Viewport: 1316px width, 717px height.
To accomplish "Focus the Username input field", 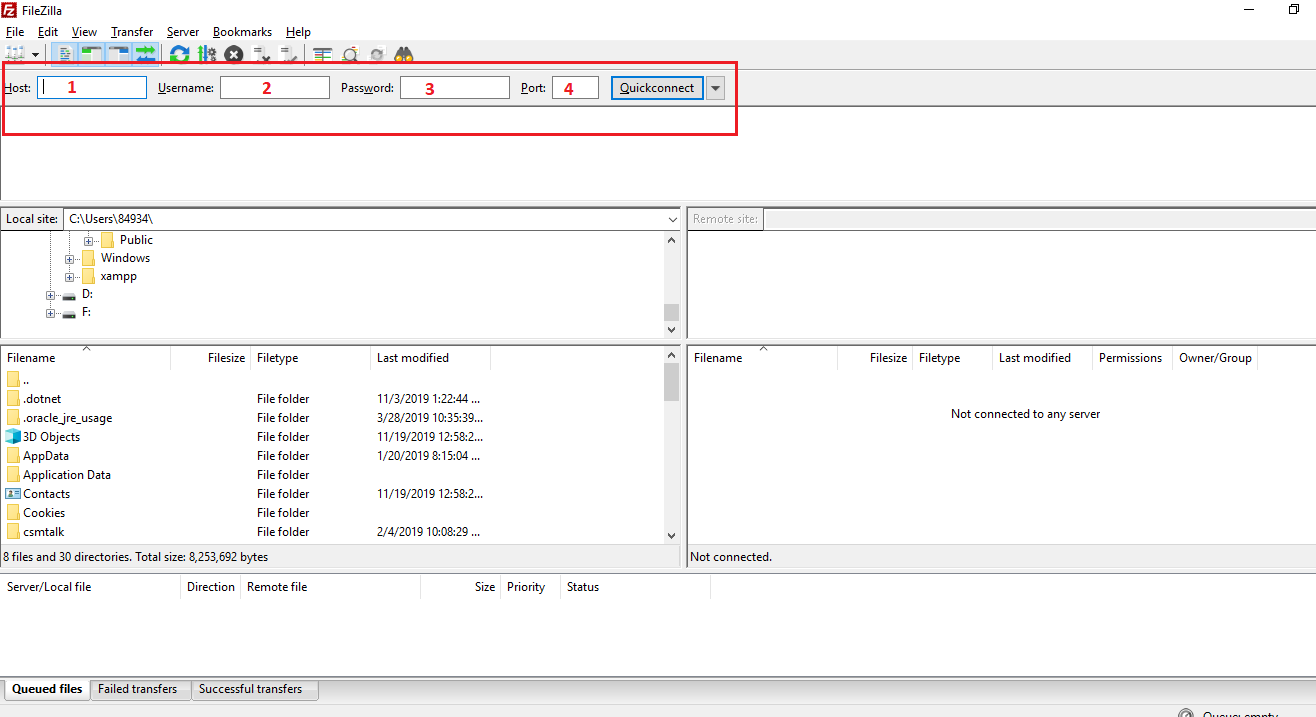I will click(275, 88).
